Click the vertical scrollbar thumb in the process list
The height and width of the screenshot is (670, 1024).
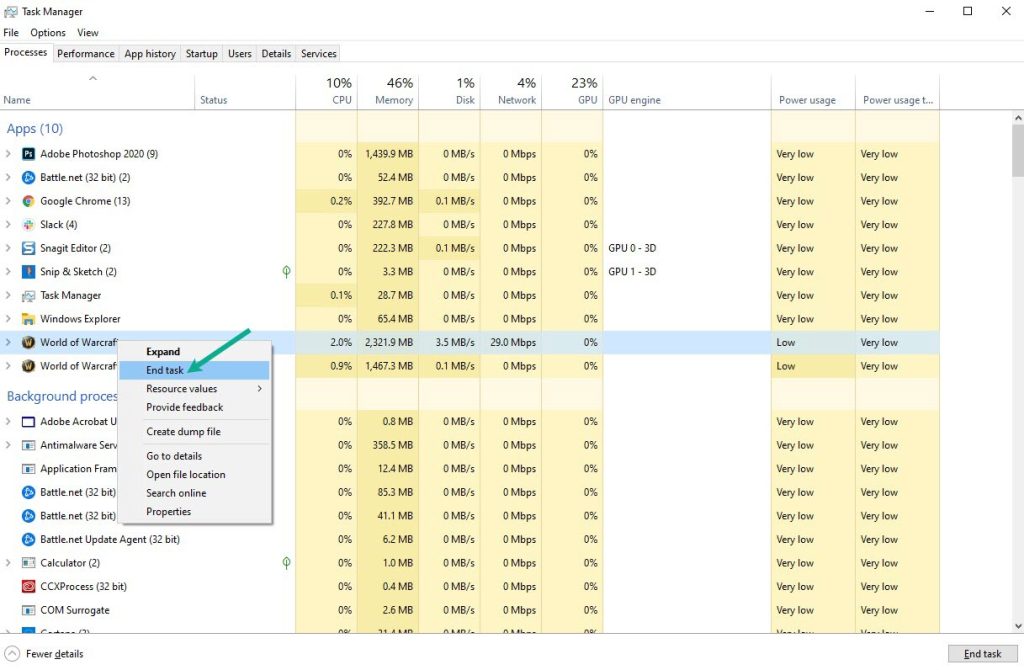[1017, 150]
